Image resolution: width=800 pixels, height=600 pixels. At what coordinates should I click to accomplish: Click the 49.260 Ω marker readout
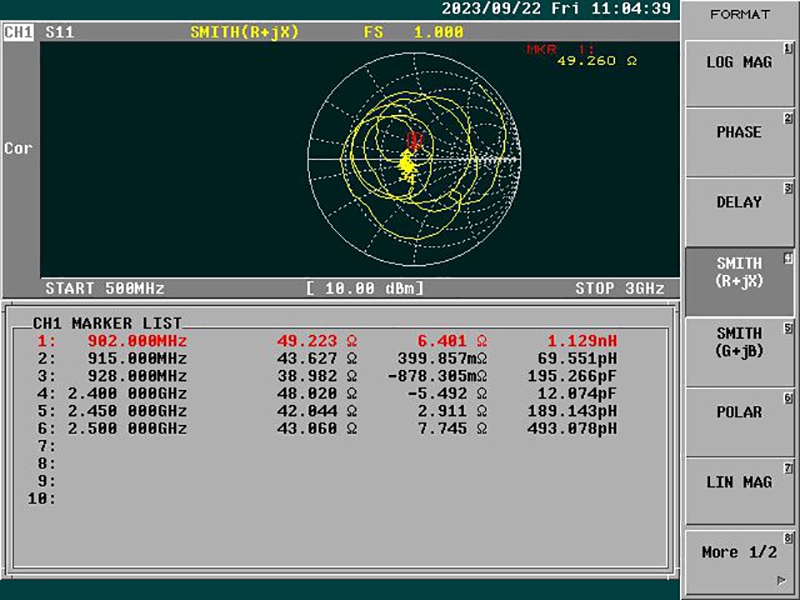(x=597, y=61)
